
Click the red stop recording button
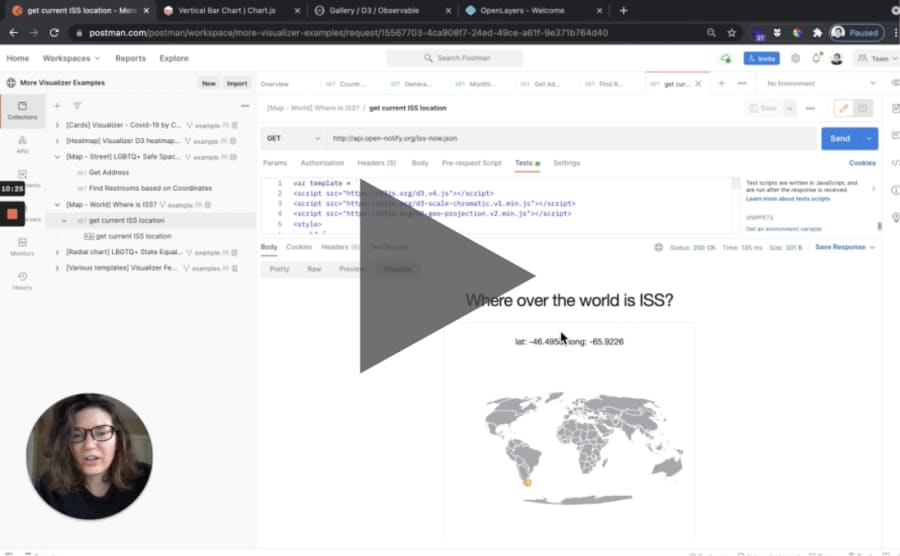coord(12,214)
